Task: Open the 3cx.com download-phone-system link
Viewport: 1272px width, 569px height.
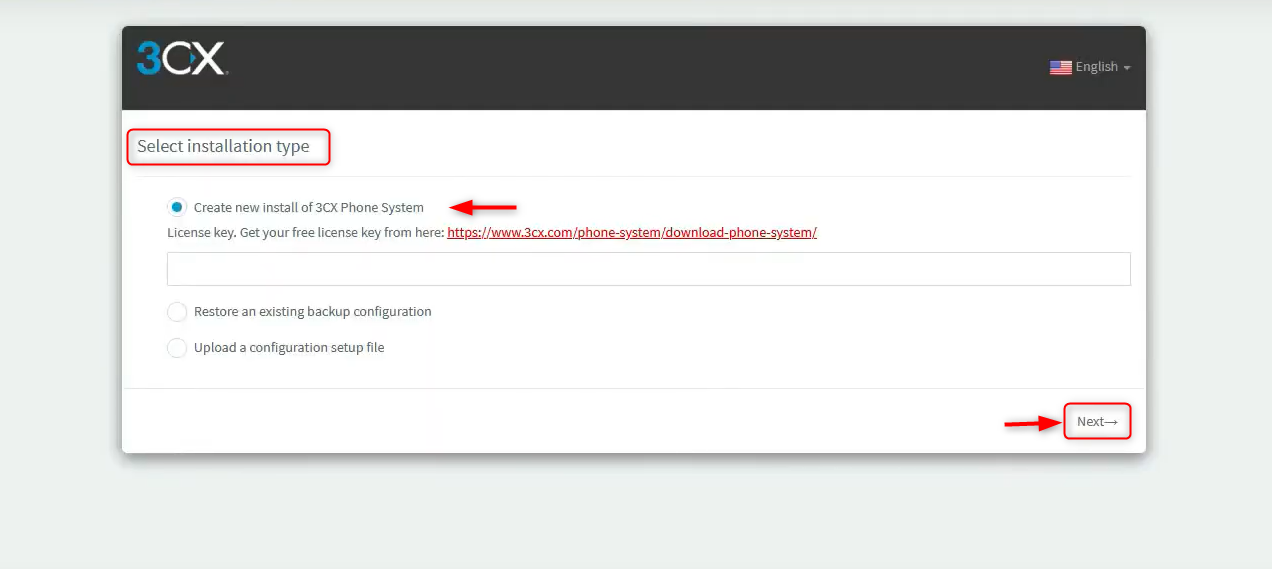Action: [x=632, y=233]
